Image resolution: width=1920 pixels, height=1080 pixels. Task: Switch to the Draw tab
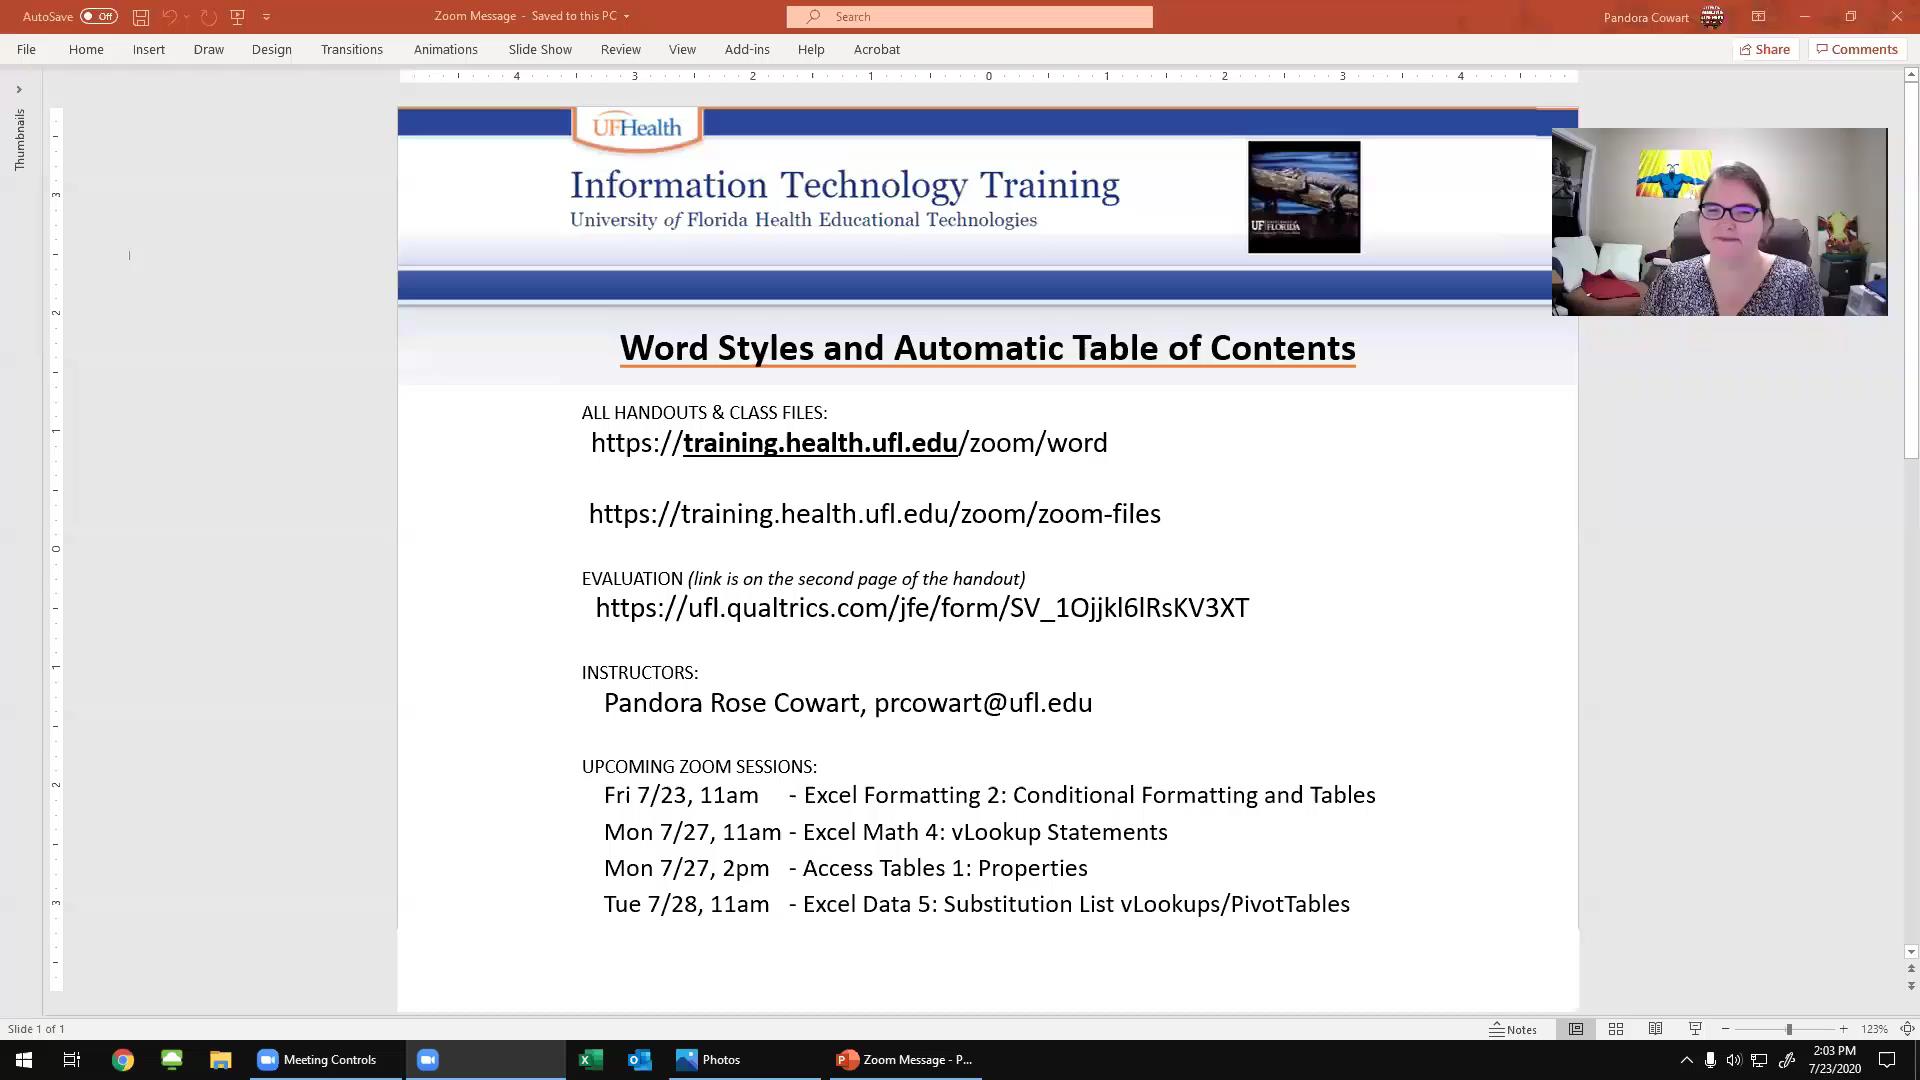pos(209,49)
